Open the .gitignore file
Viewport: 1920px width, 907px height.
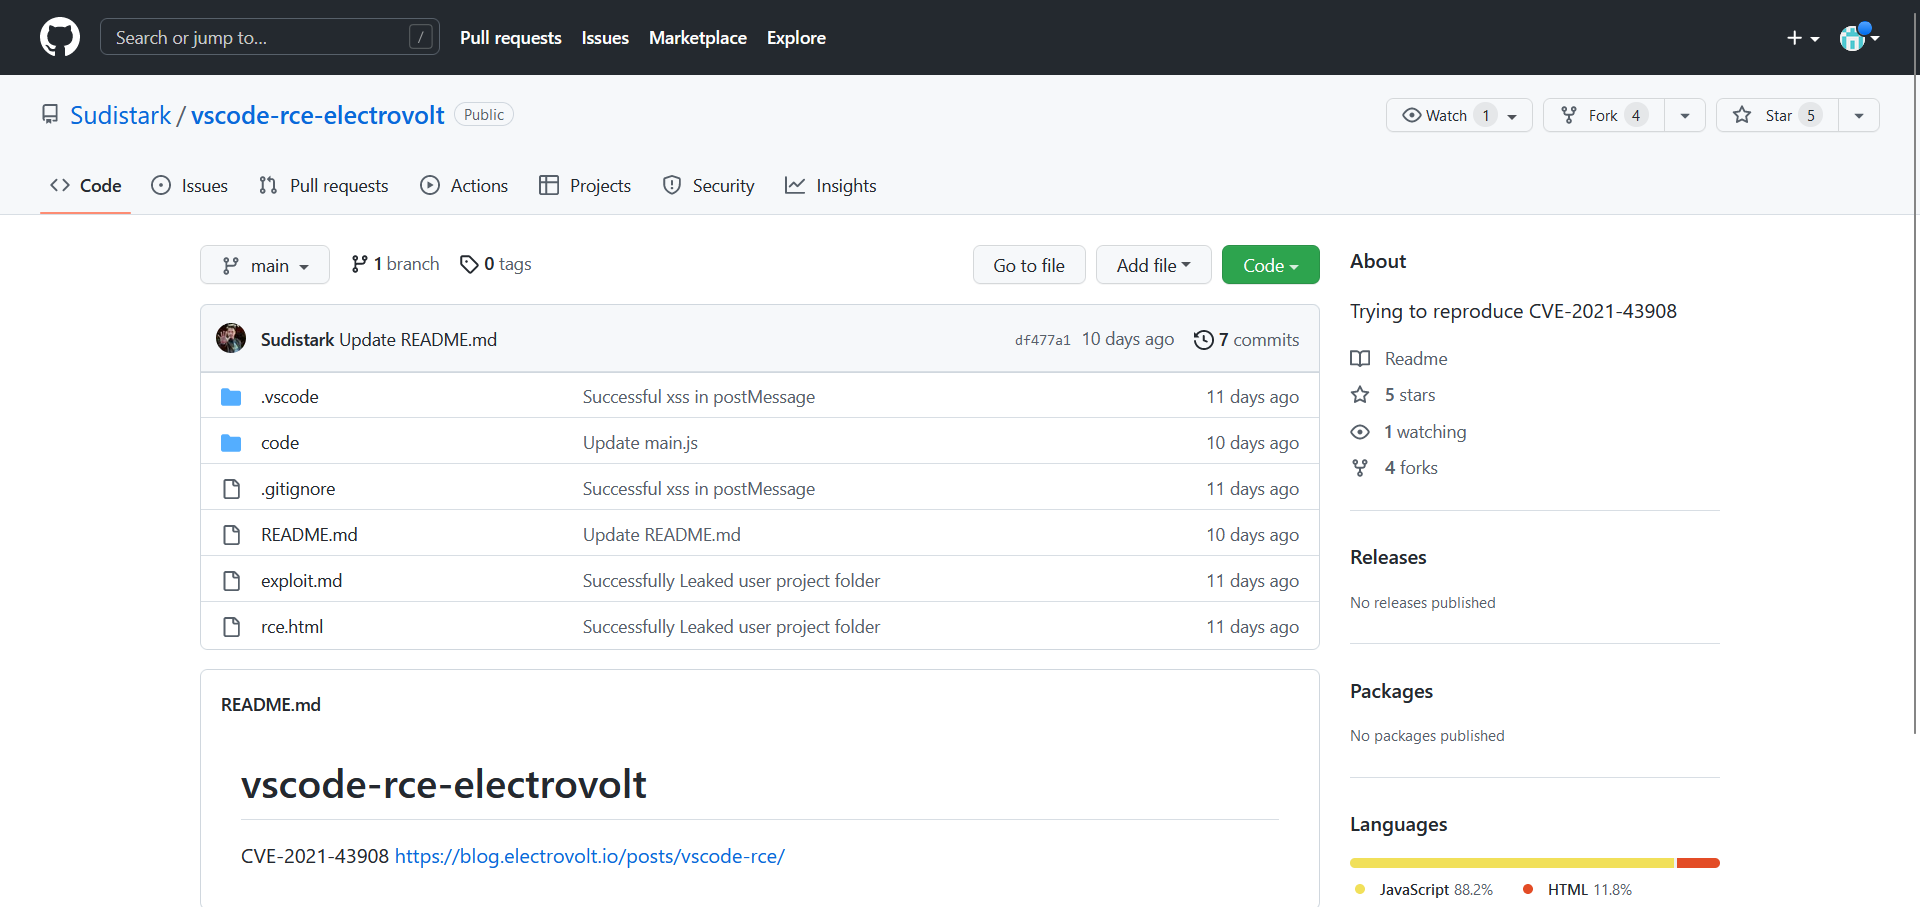click(298, 489)
